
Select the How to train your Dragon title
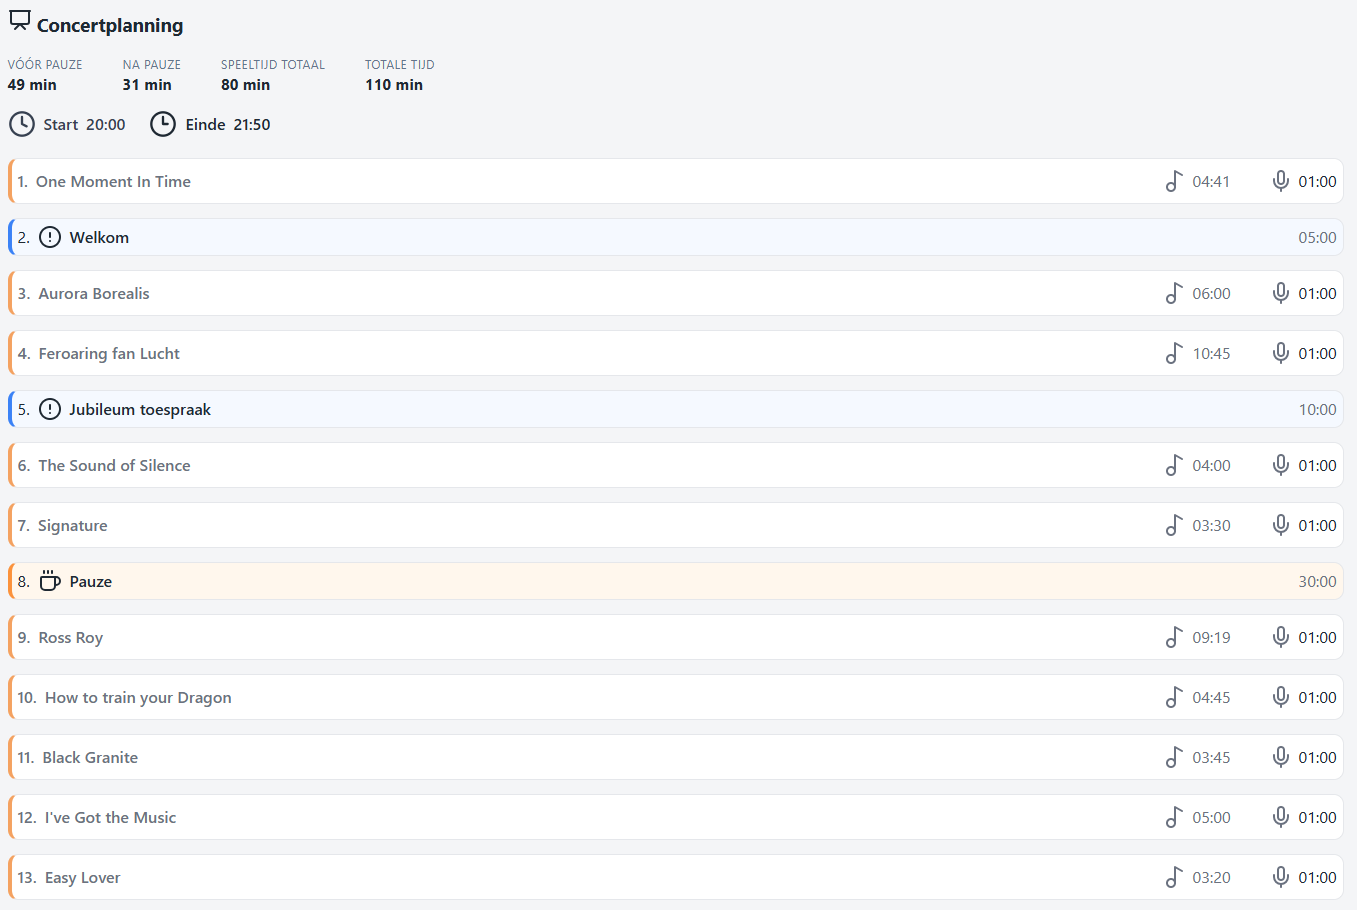click(138, 698)
